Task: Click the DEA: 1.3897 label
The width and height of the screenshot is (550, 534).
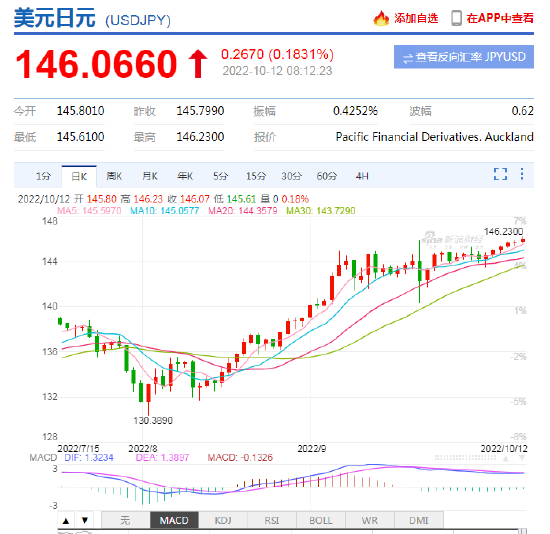Action: click(x=162, y=458)
